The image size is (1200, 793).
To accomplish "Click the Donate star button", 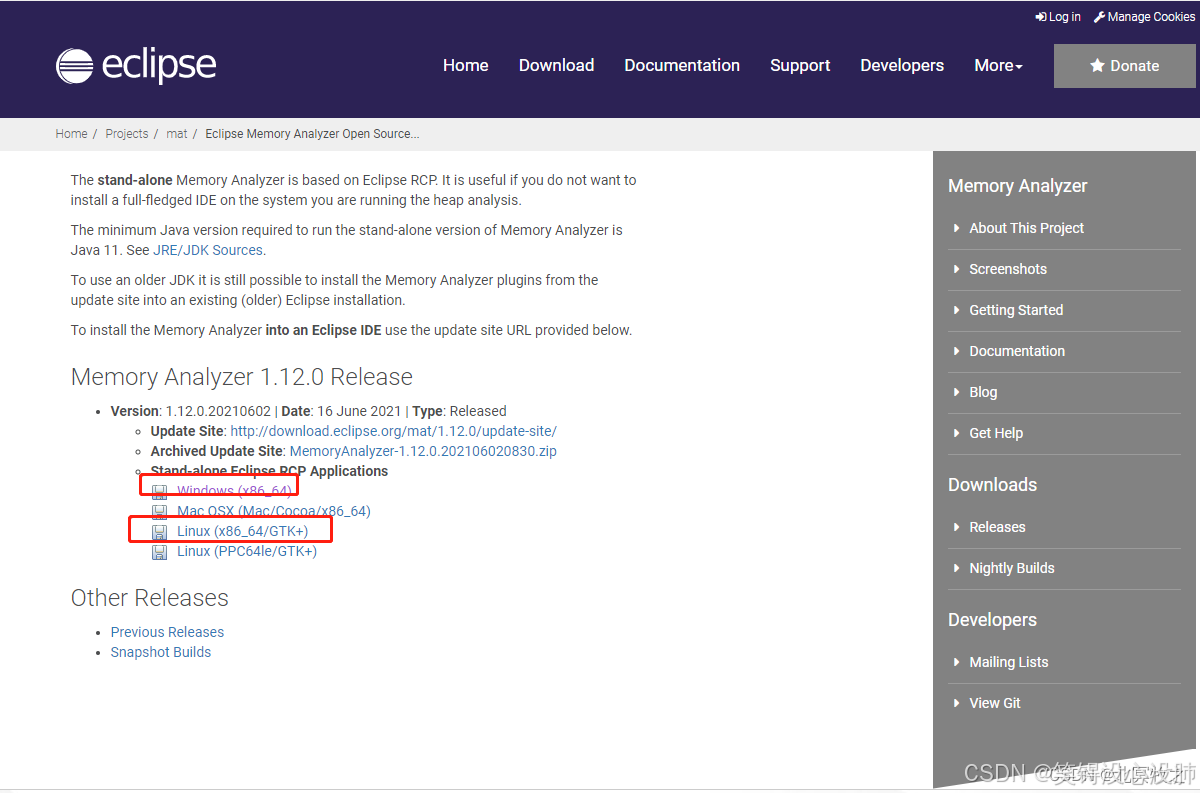I will [1124, 66].
